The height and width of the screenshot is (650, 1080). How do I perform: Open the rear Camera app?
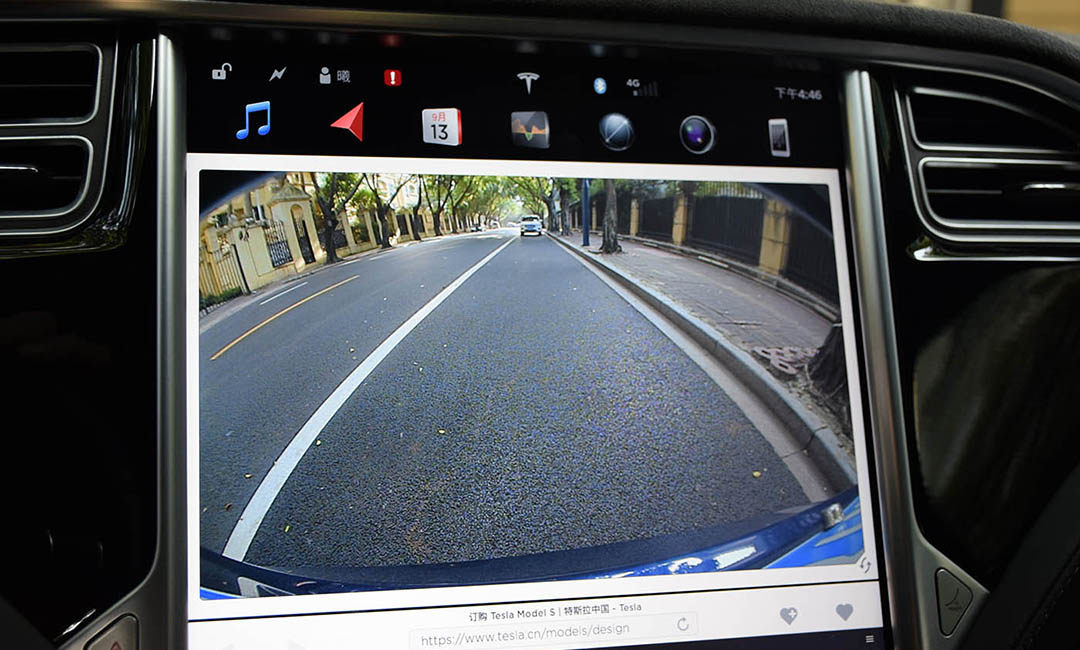pyautogui.click(x=697, y=134)
